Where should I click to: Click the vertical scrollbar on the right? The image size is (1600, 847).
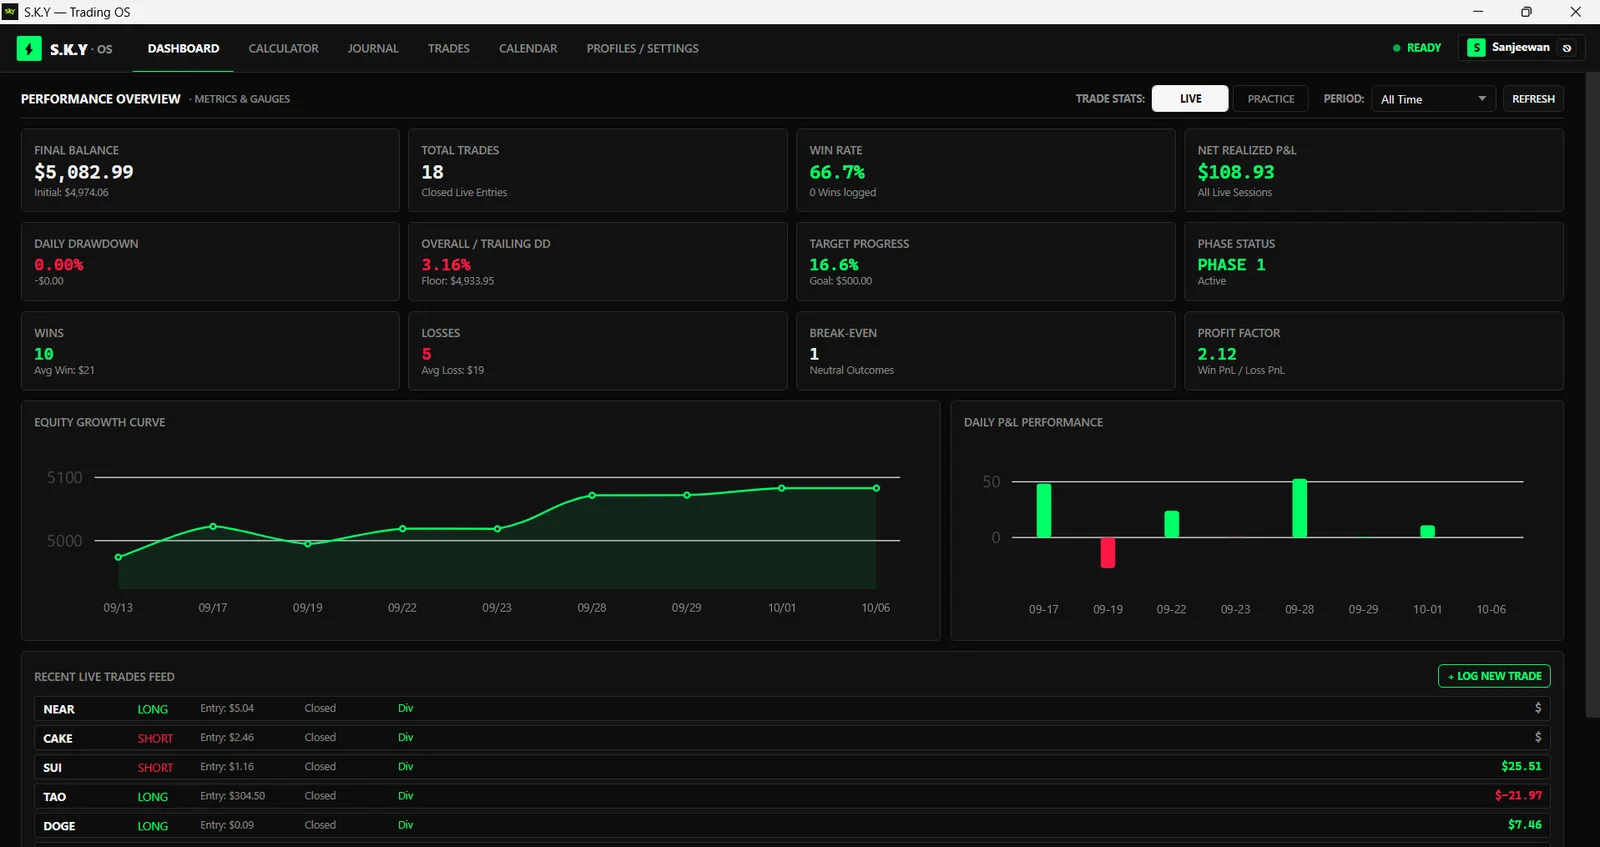pyautogui.click(x=1593, y=394)
